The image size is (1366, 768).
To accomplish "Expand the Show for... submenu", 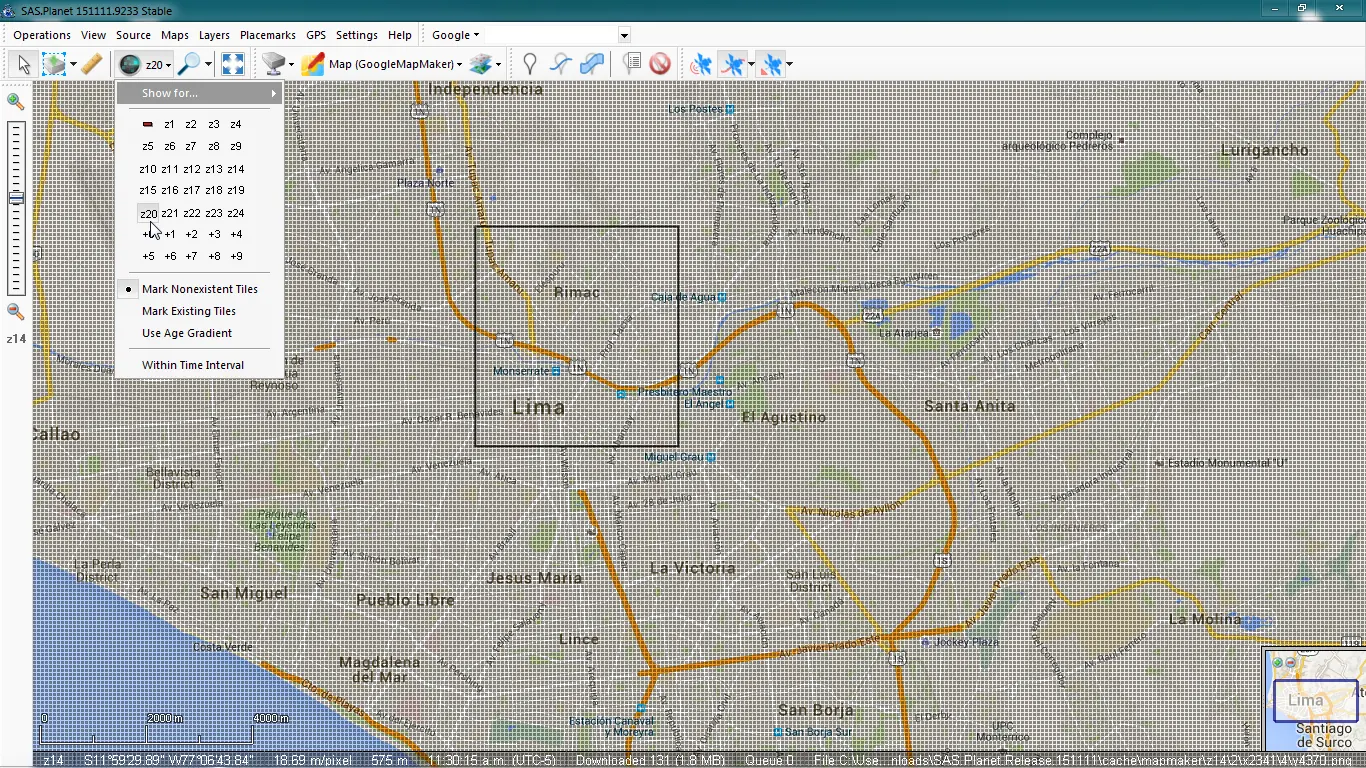I will click(200, 93).
